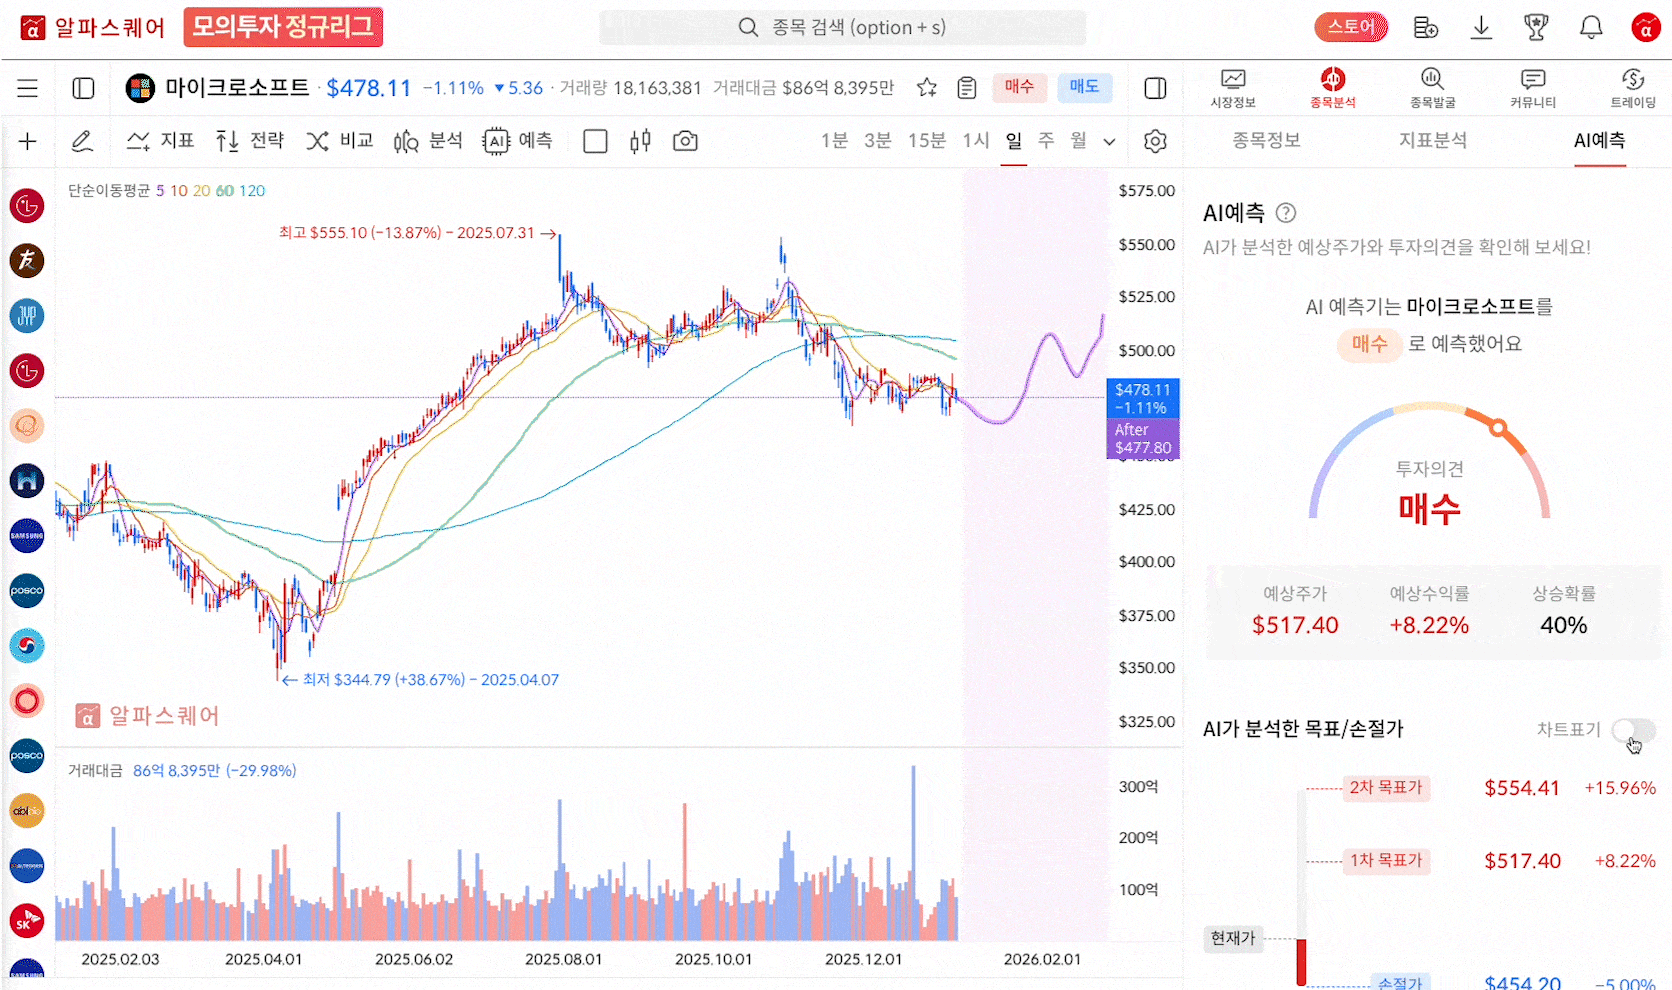Screen dimensions: 1672x990
Task: Select the pencil drawing tool
Action: 82,141
